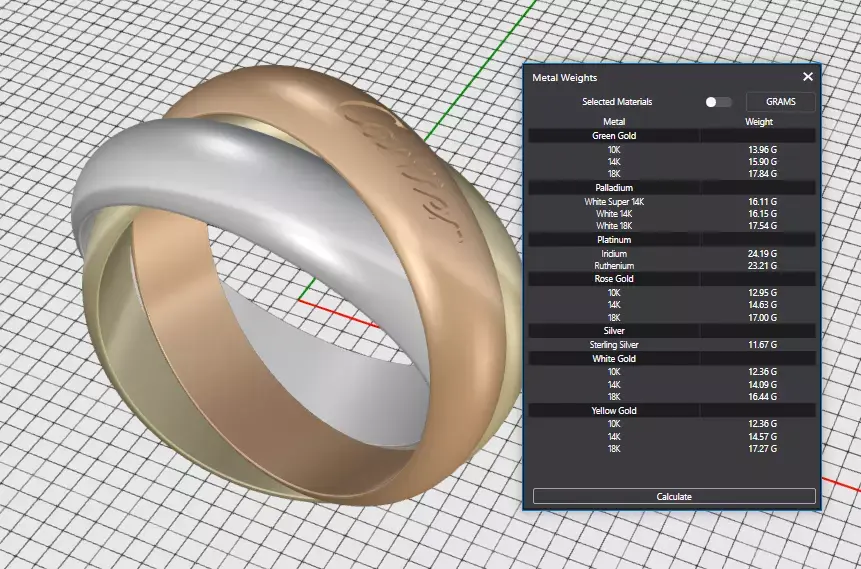Select the Yellow Gold 14K 14.57 G row
861x569 pixels.
tap(672, 437)
